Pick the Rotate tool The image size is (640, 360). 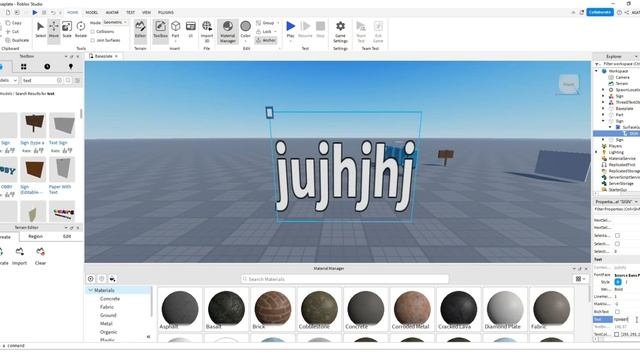81,29
